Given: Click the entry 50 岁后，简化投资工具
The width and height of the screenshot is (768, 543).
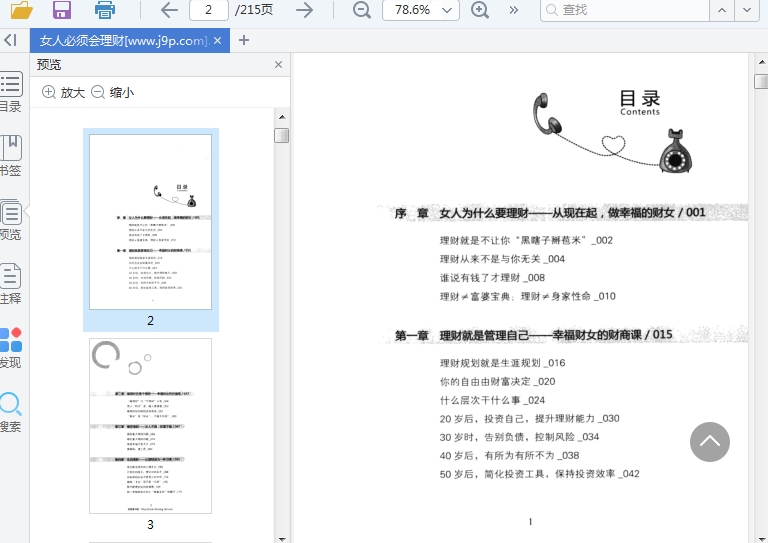Looking at the screenshot, I should tap(539, 474).
